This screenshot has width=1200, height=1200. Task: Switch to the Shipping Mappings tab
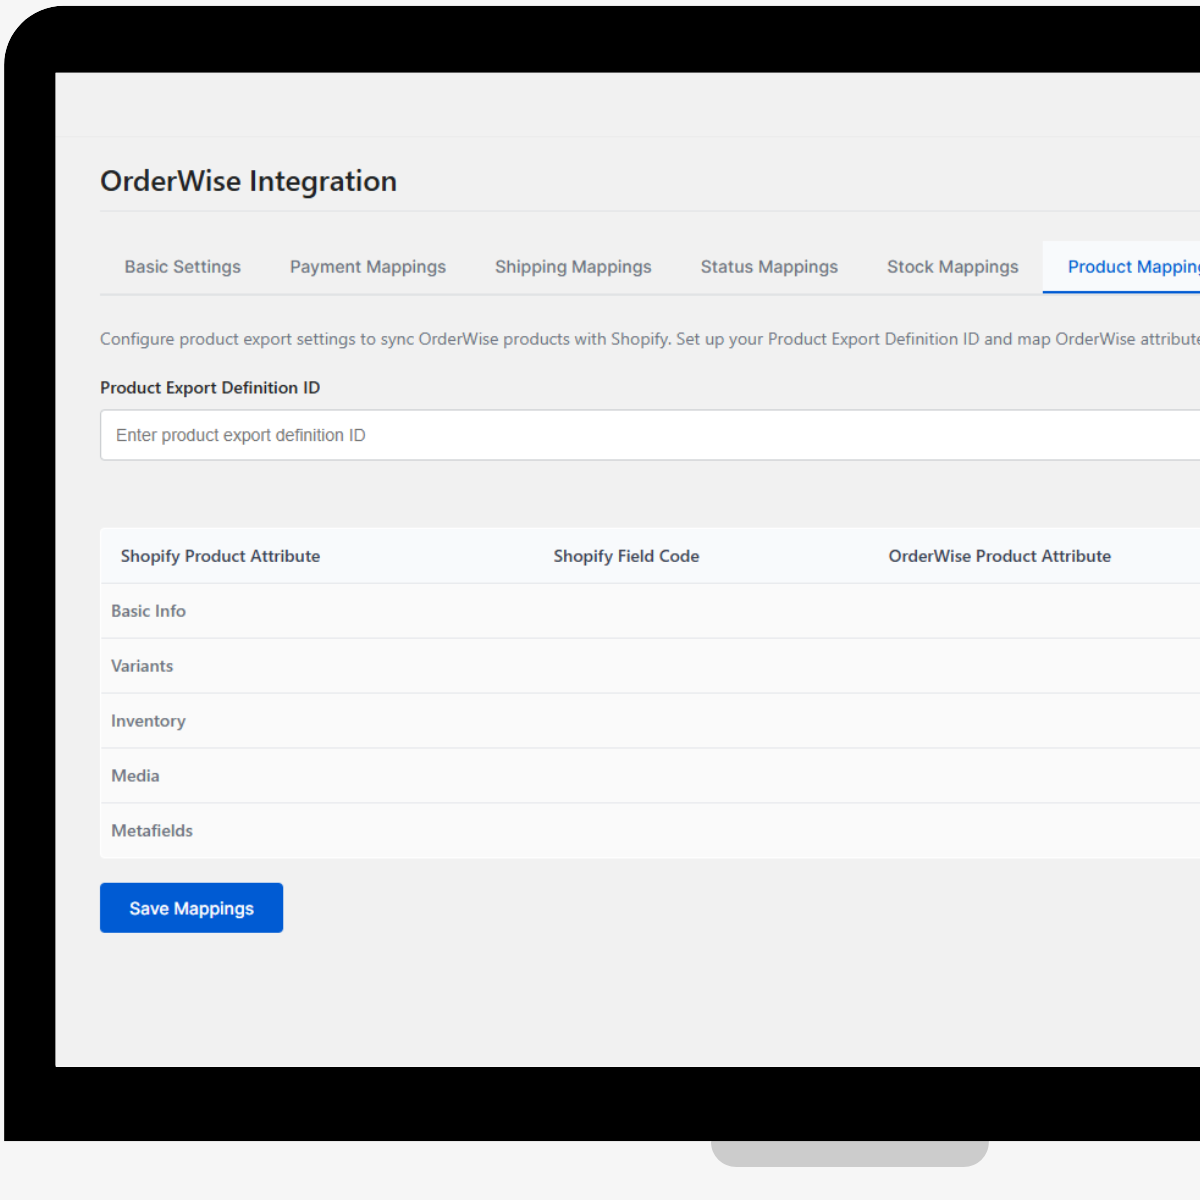pyautogui.click(x=572, y=267)
